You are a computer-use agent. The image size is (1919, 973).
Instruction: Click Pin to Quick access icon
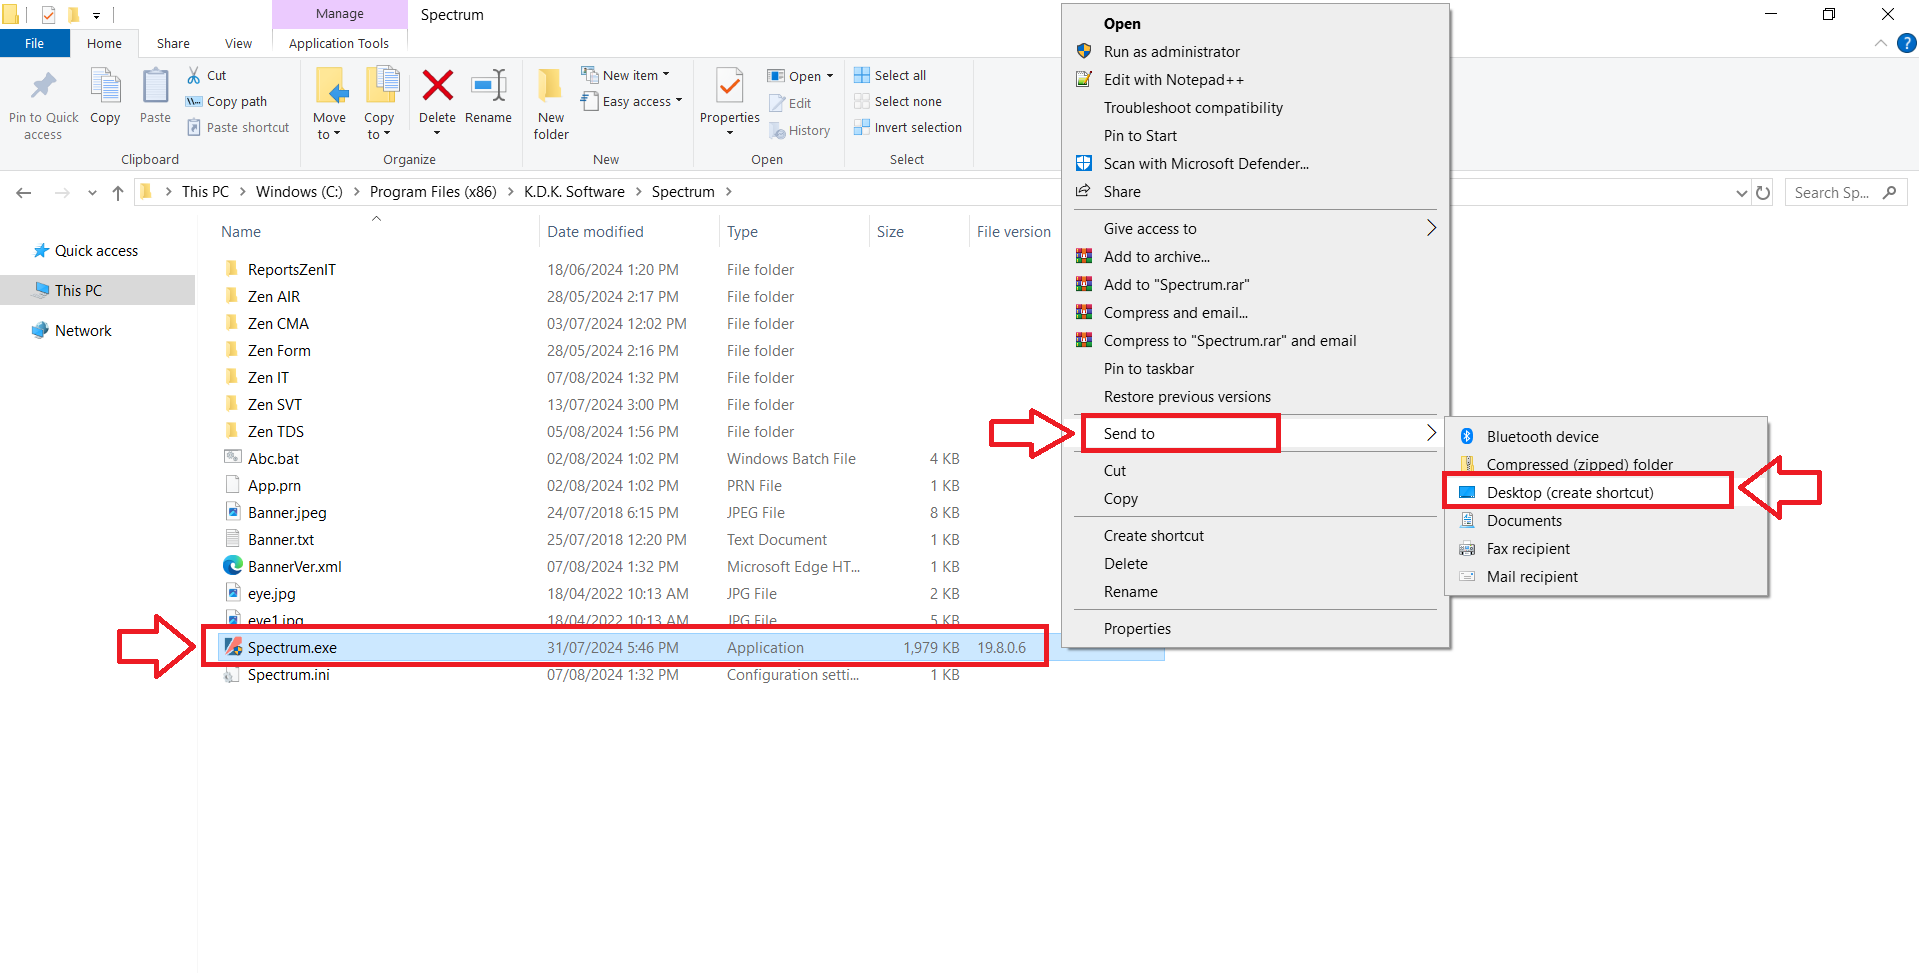(x=43, y=87)
